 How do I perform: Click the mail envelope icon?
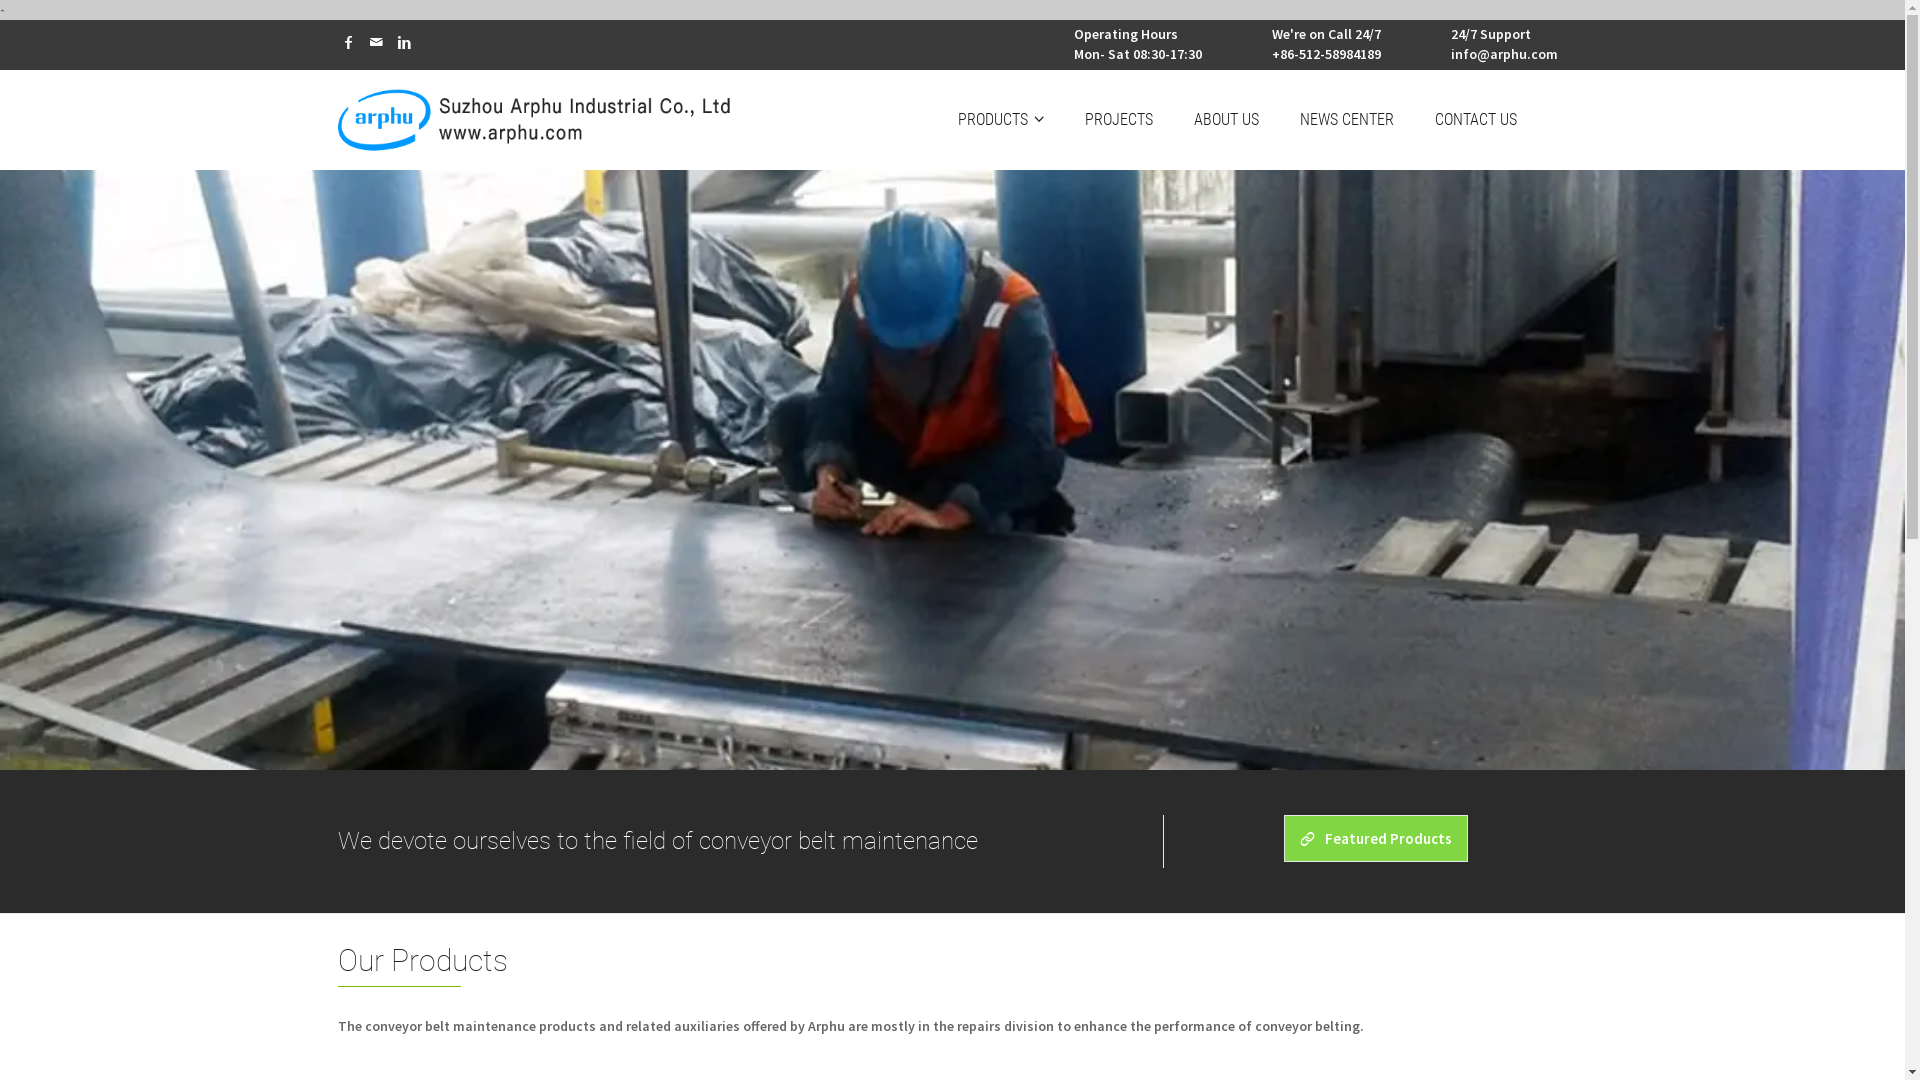click(376, 43)
